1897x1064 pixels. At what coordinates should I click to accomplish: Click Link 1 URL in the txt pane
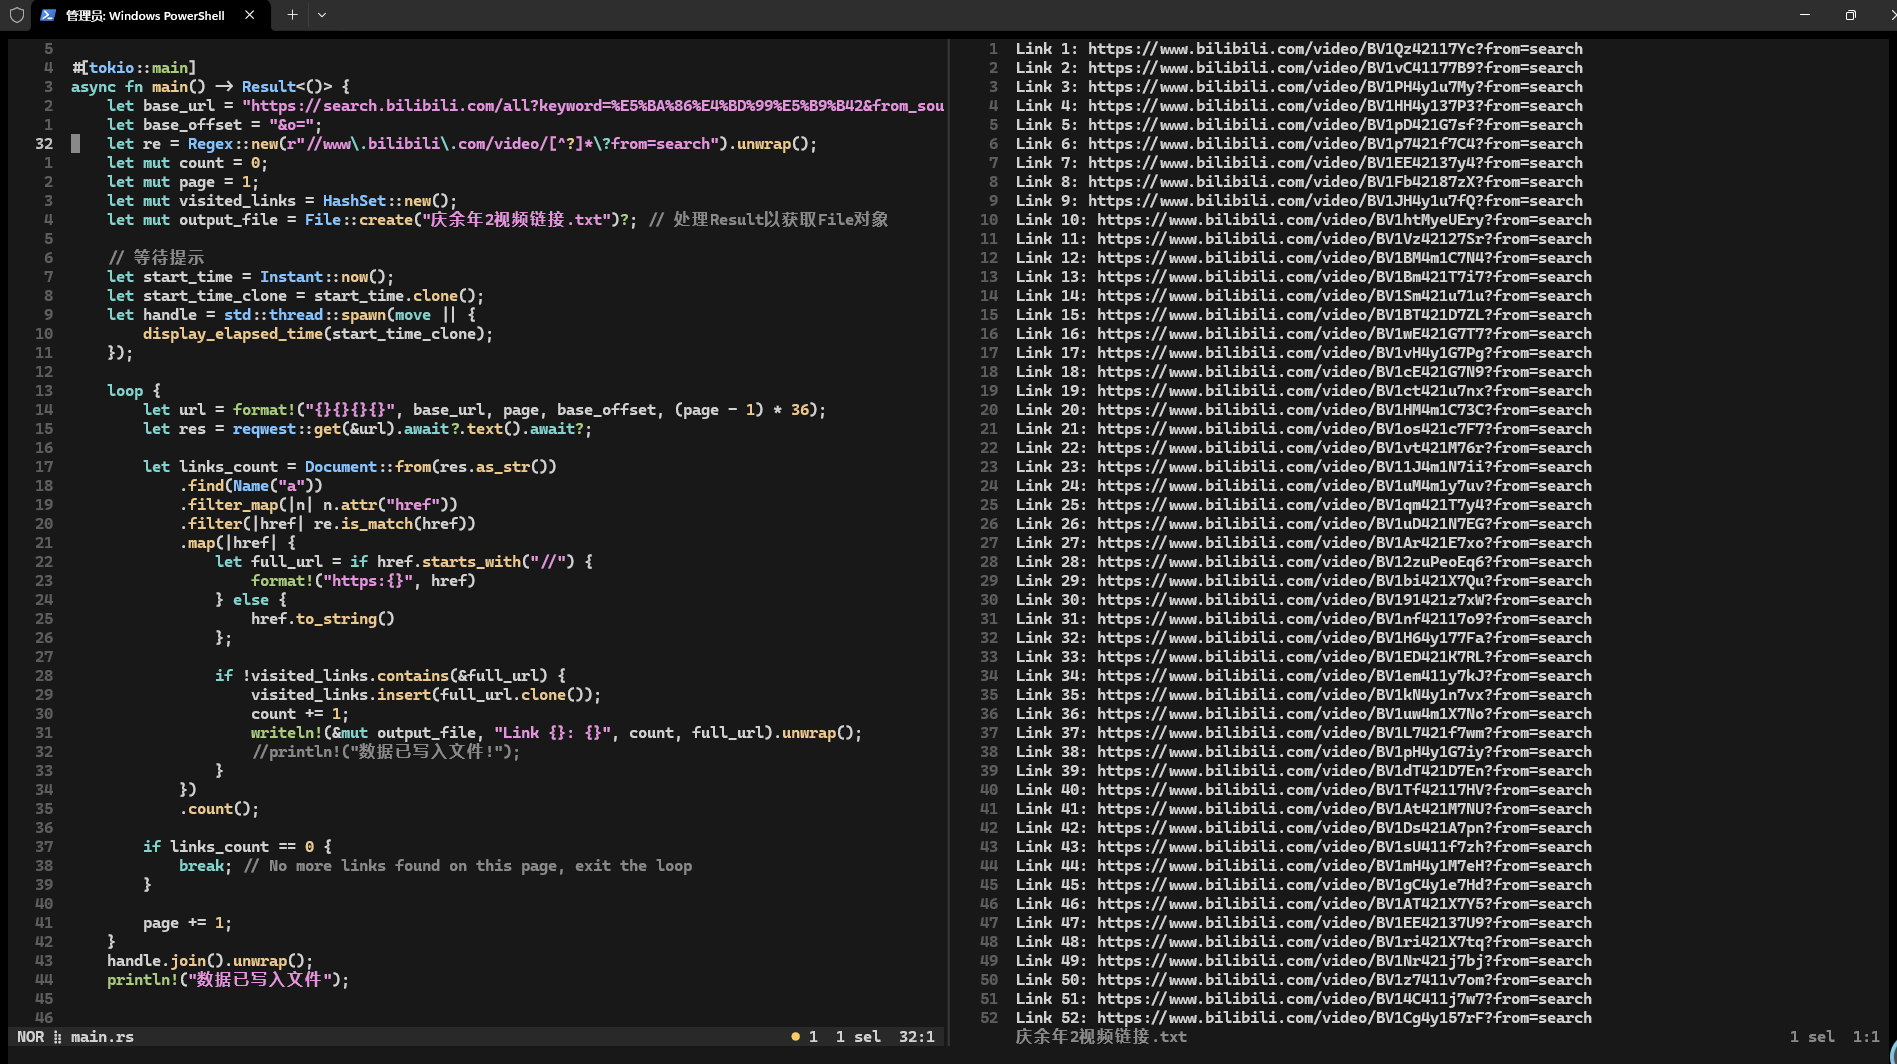(1335, 49)
